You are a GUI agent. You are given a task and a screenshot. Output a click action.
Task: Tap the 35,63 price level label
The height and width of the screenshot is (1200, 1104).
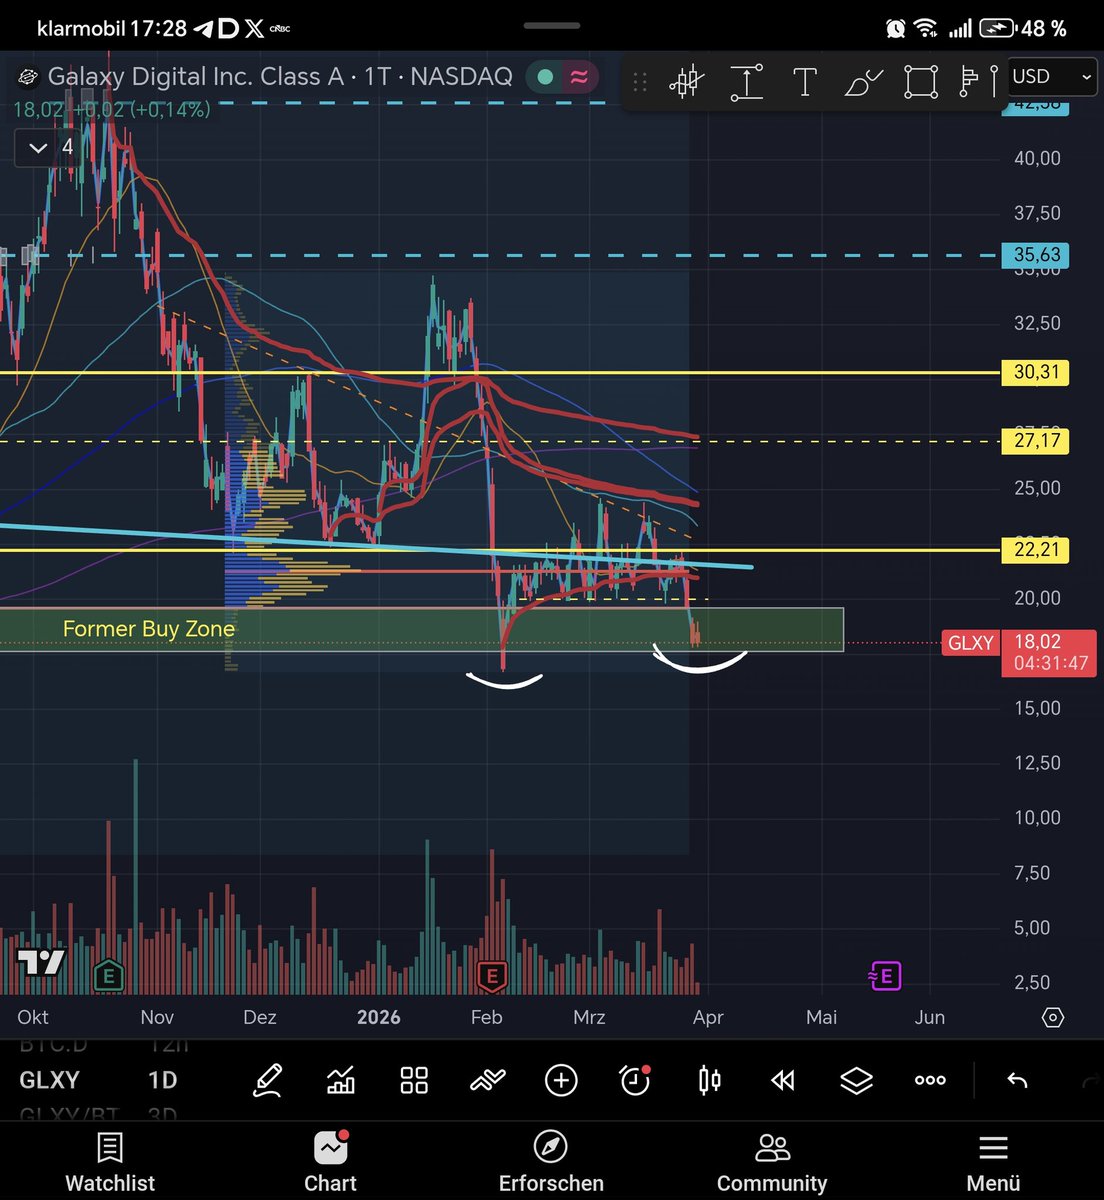point(1036,255)
